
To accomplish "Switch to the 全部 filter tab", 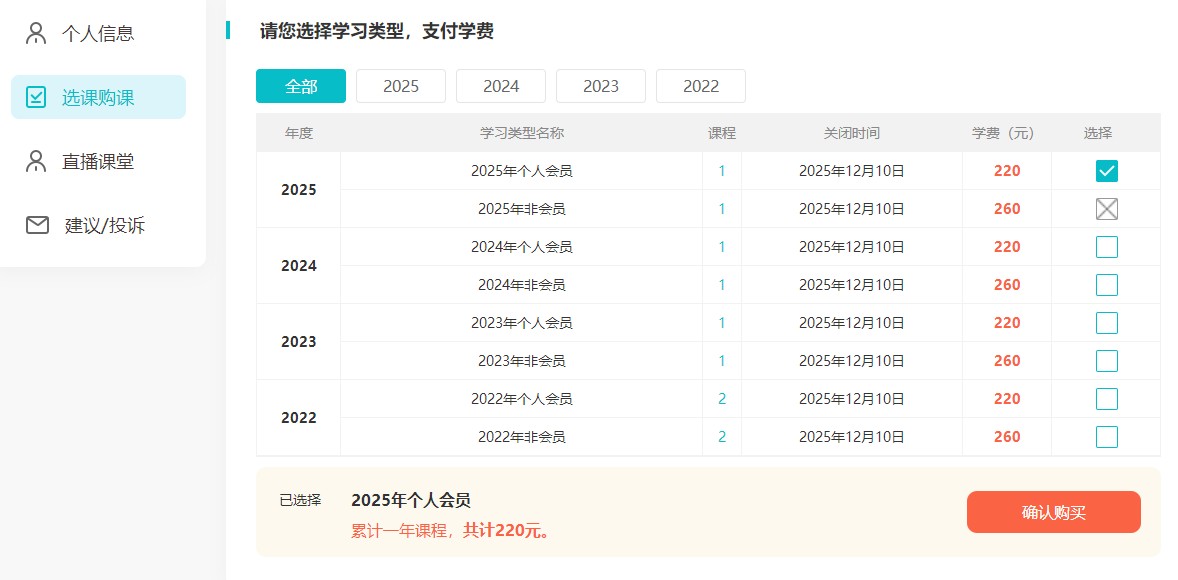I will pos(301,86).
